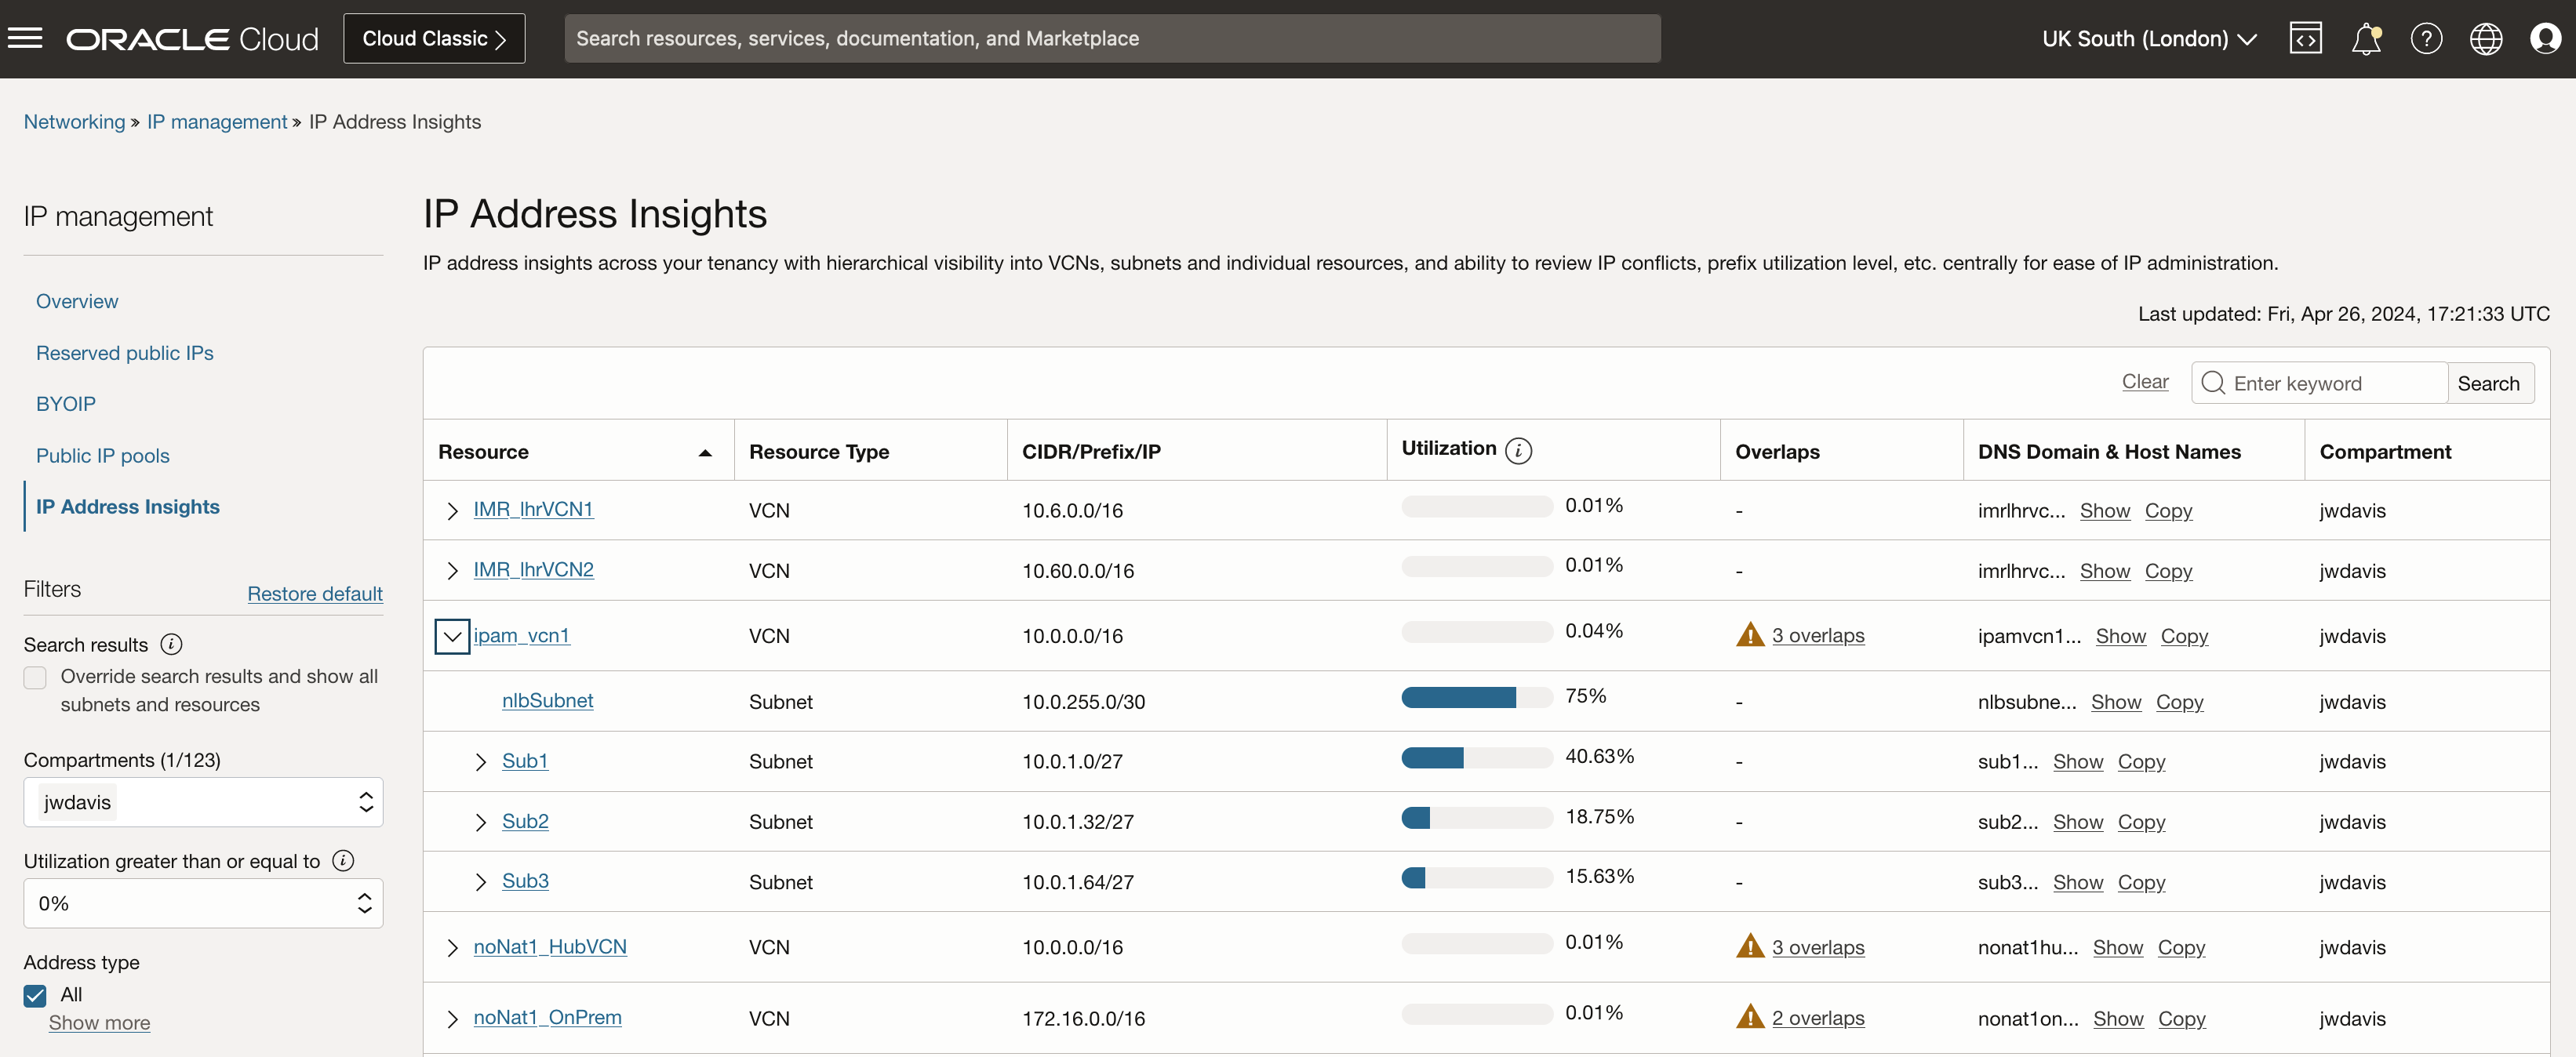2576x1057 pixels.
Task: Open notifications bell
Action: pyautogui.click(x=2366, y=38)
